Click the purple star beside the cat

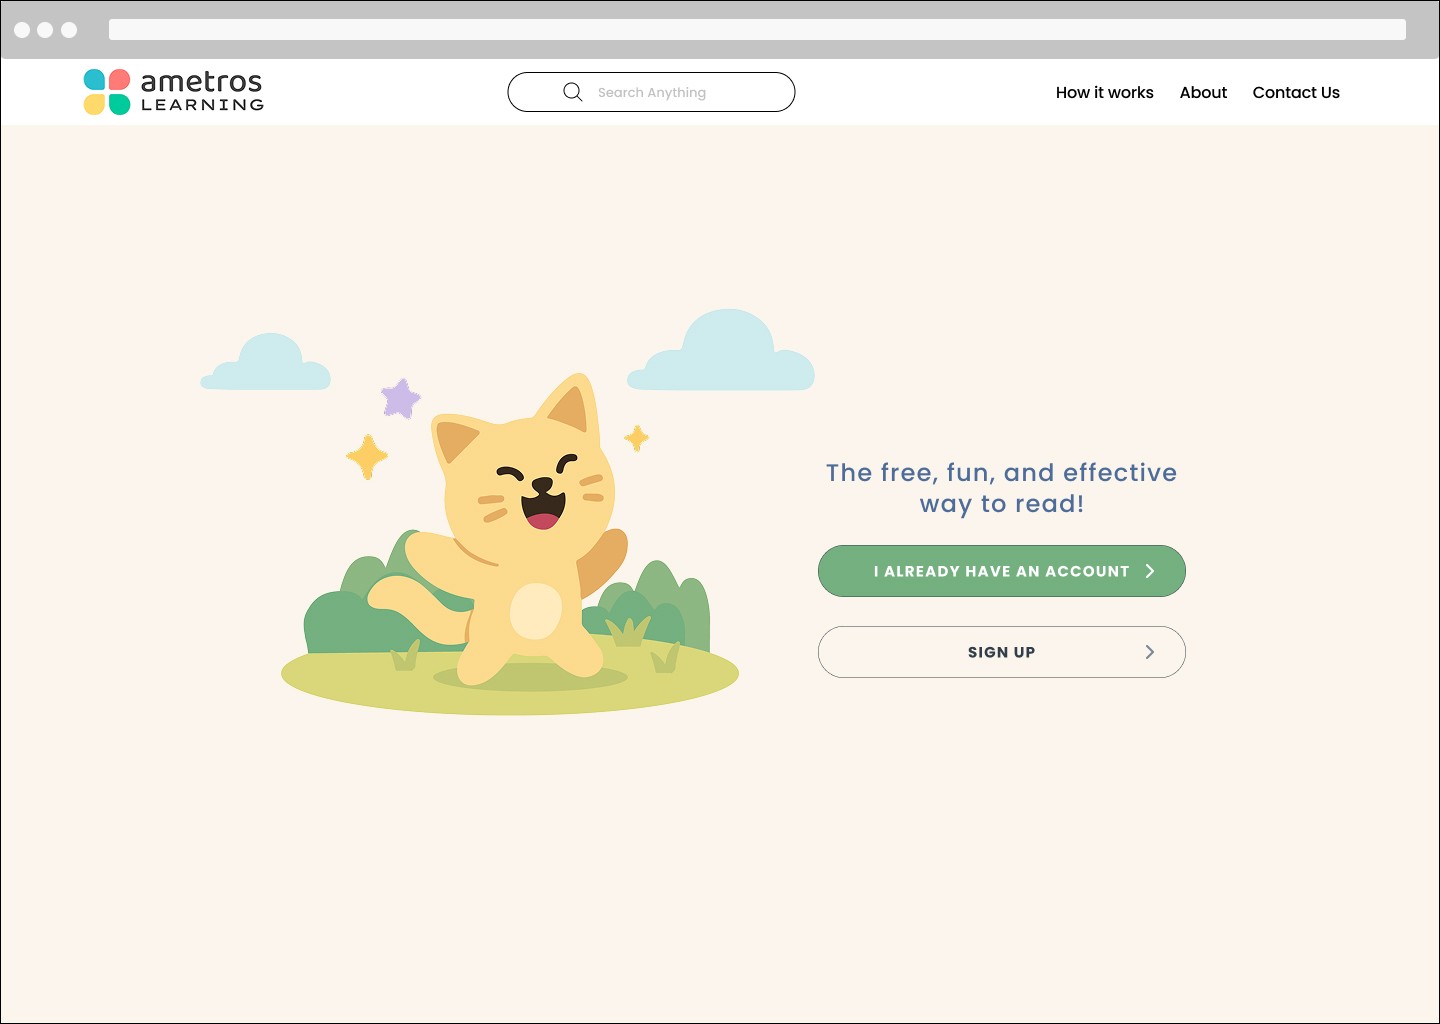pos(401,398)
